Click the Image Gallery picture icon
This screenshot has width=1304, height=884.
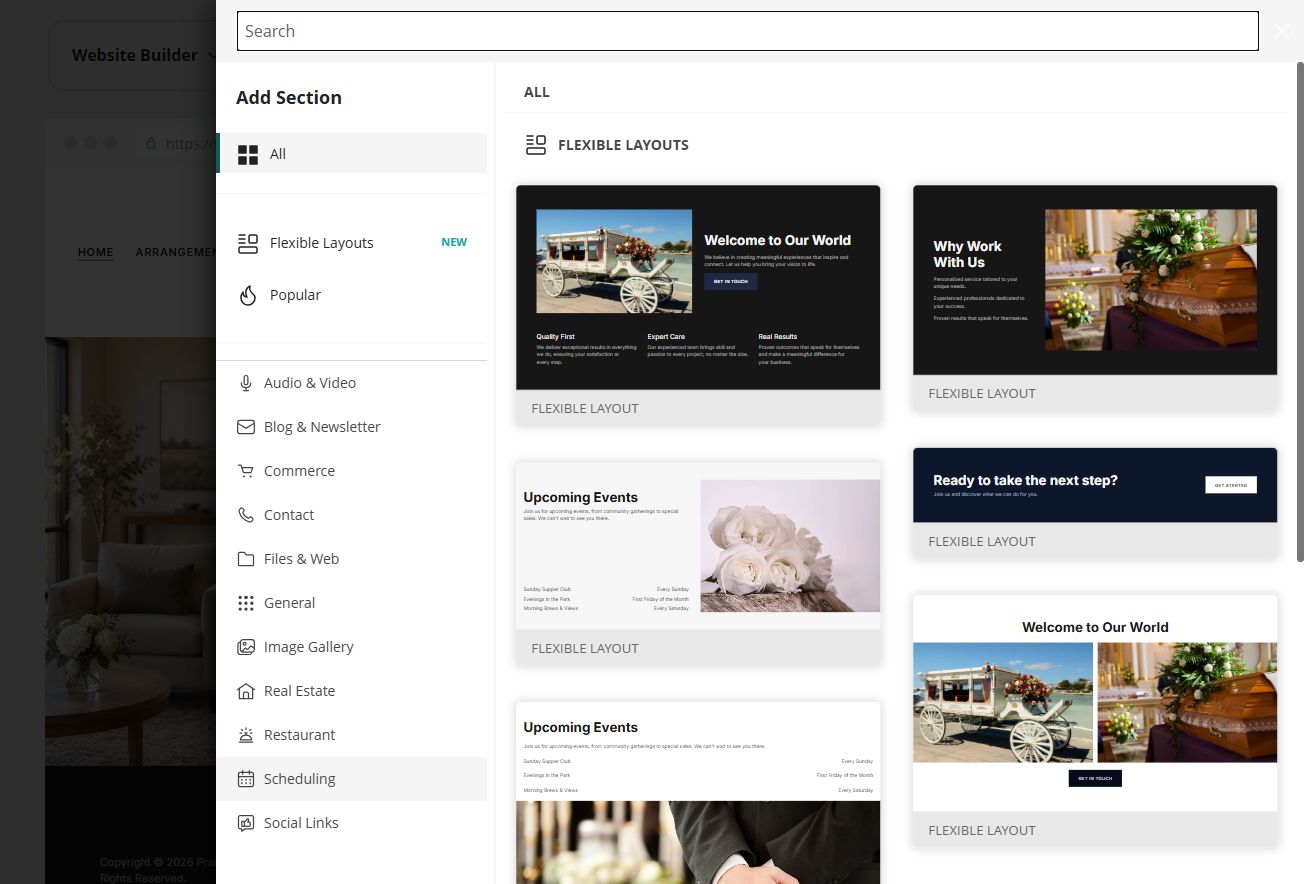[x=245, y=647]
